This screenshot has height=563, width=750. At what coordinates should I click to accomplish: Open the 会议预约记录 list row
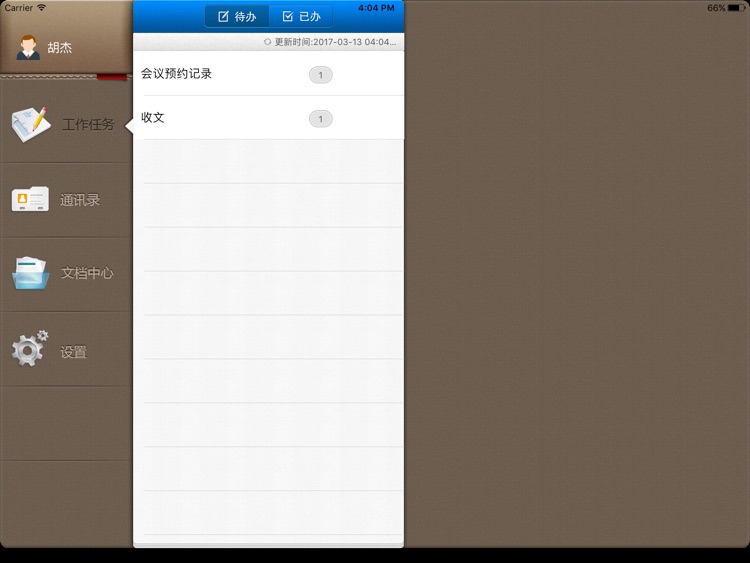pyautogui.click(x=268, y=74)
